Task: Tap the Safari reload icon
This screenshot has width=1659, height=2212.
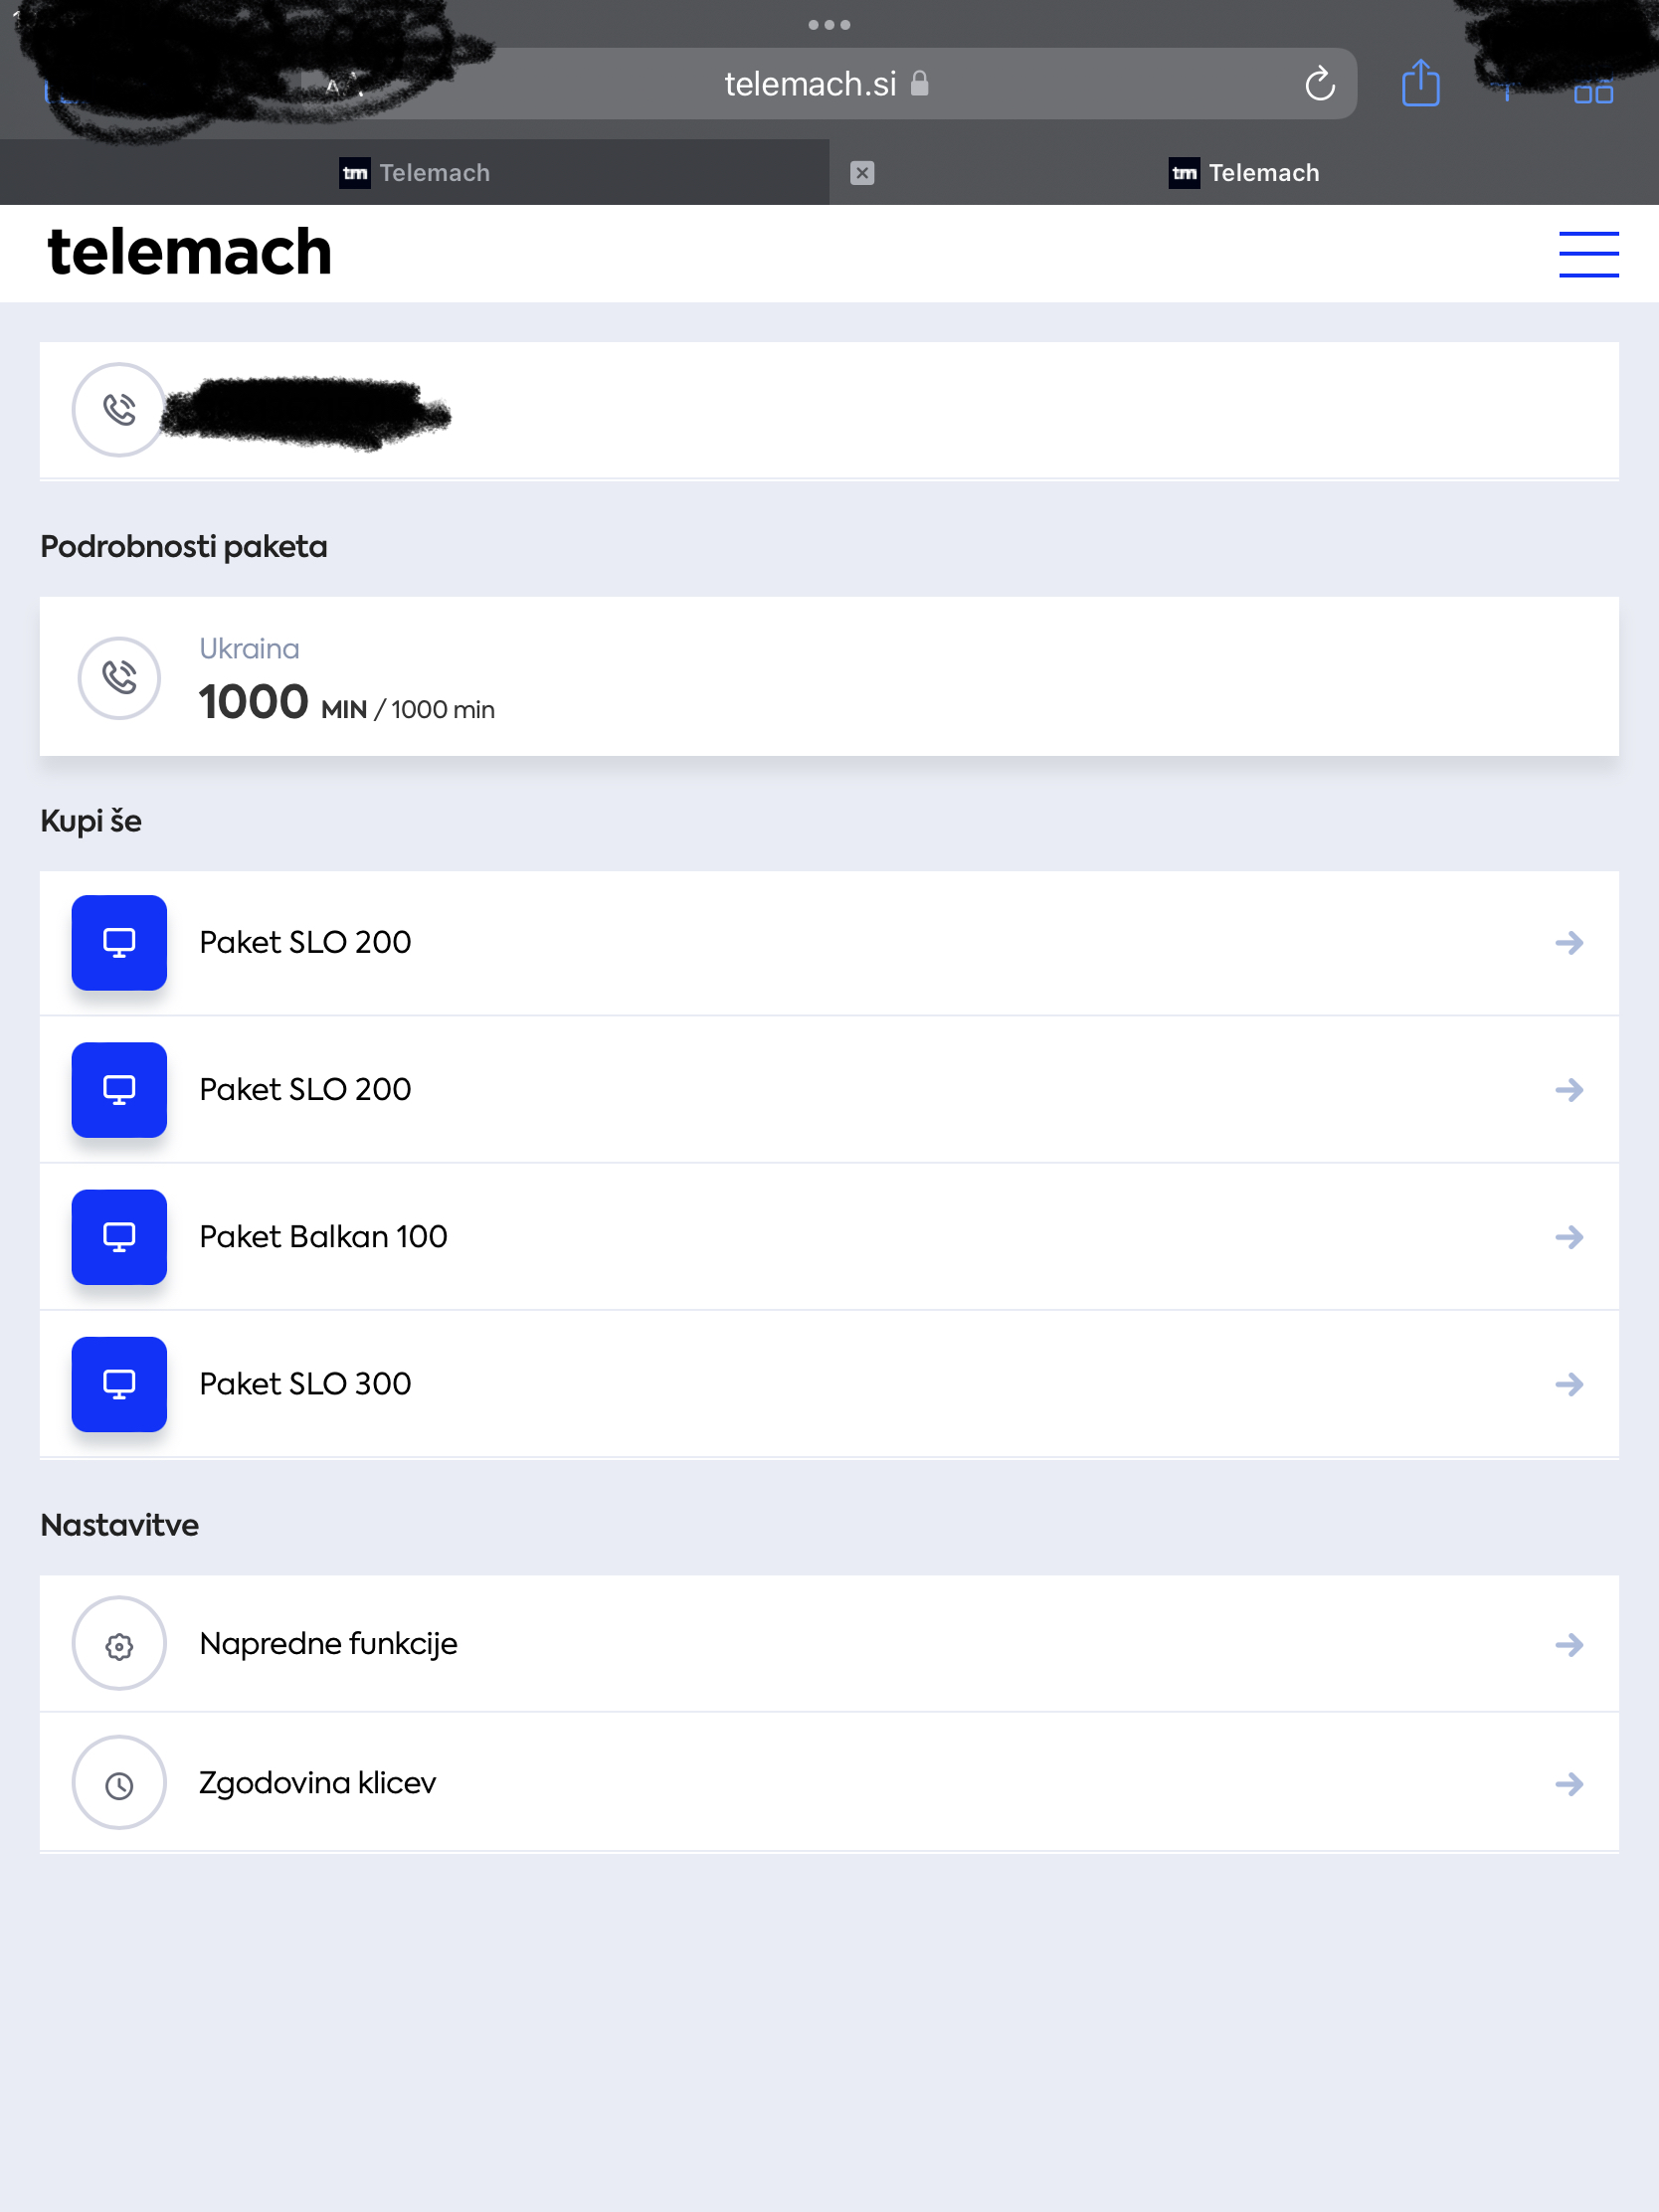Action: coord(1319,84)
